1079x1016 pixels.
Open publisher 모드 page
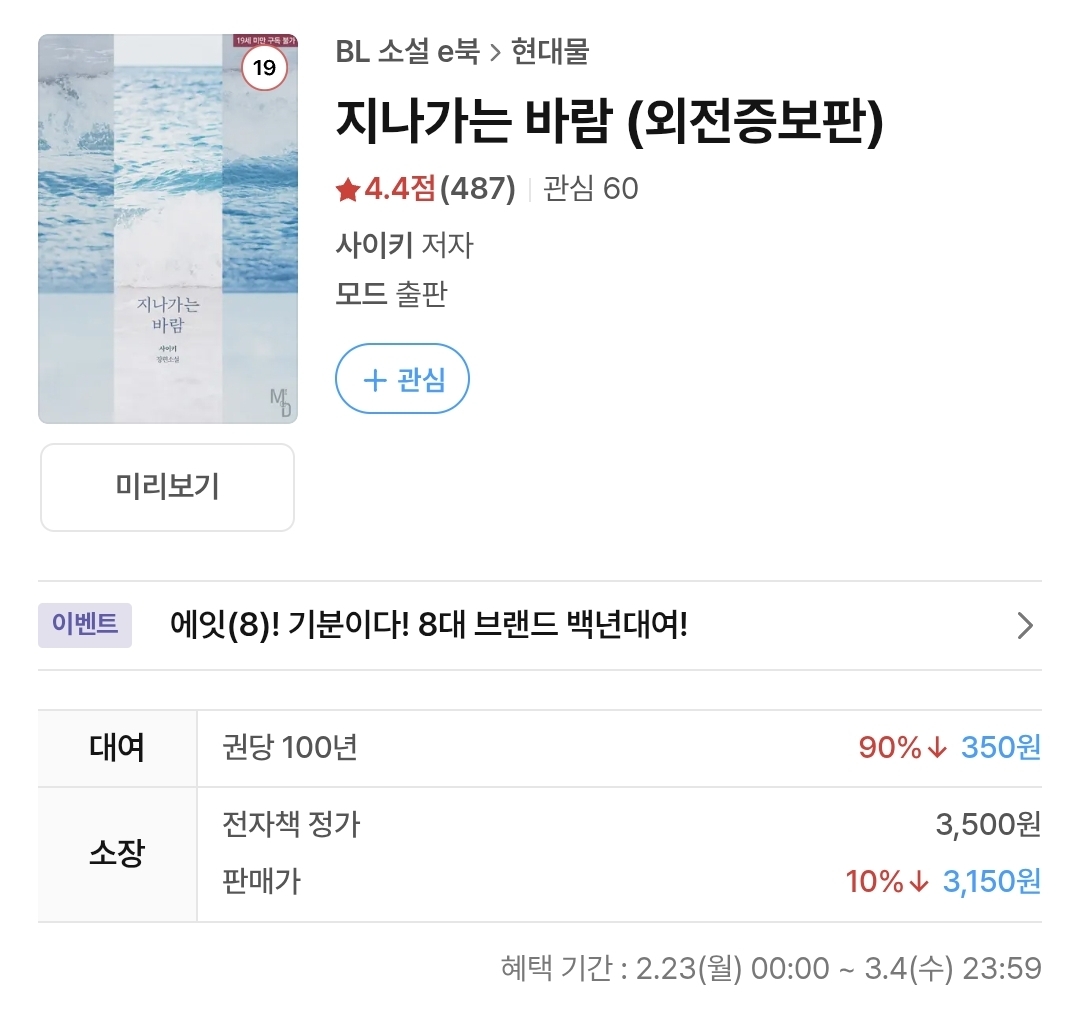click(361, 294)
